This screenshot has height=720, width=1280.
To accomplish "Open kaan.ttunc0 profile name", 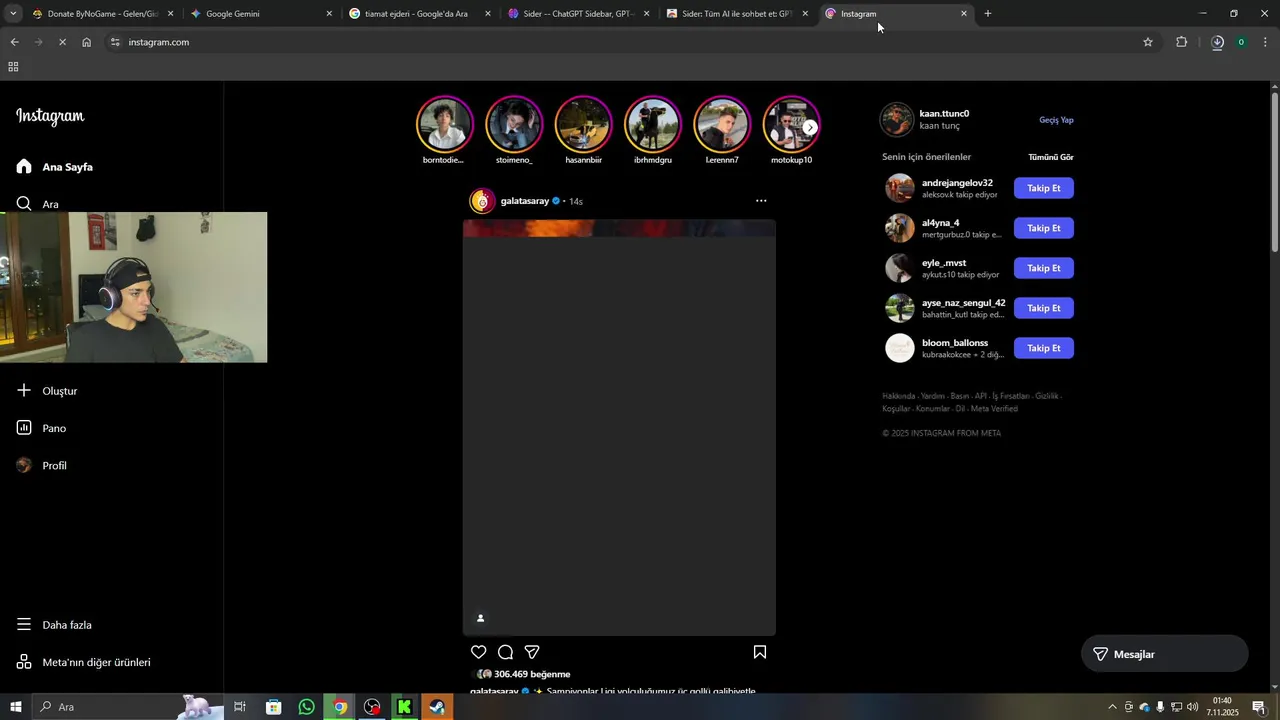I will pos(944,113).
